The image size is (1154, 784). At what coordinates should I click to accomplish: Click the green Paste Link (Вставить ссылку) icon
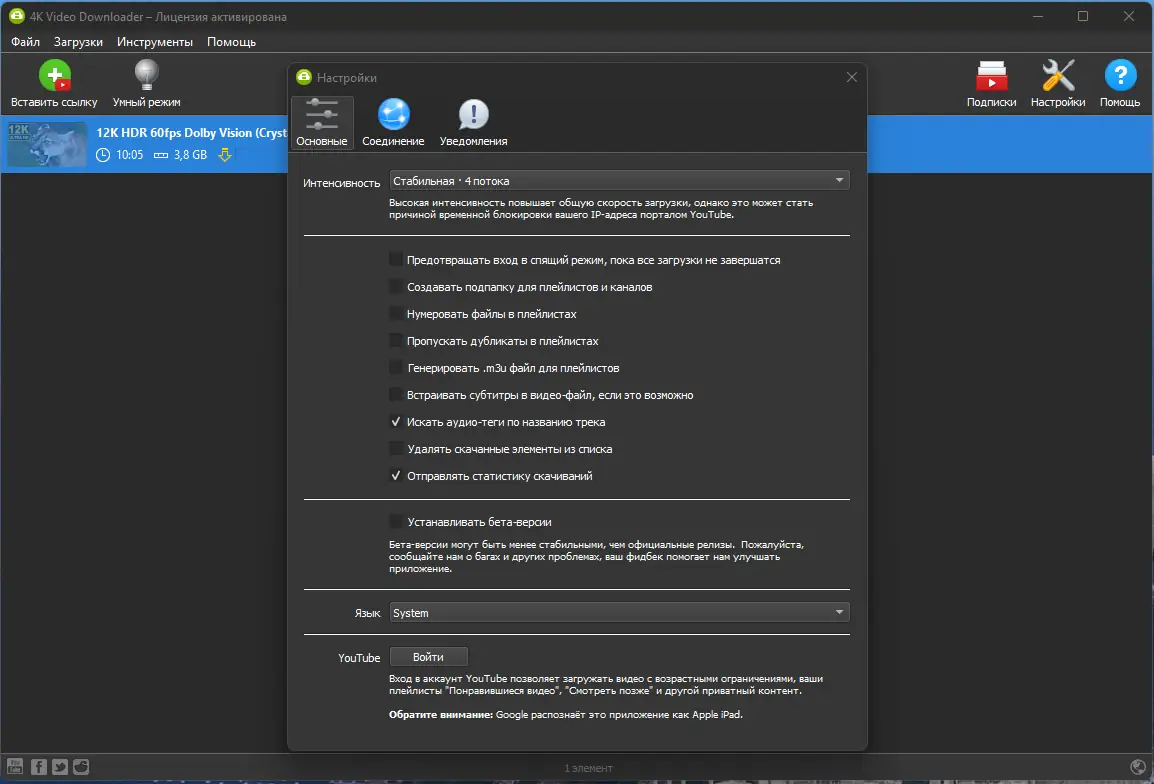coord(54,75)
